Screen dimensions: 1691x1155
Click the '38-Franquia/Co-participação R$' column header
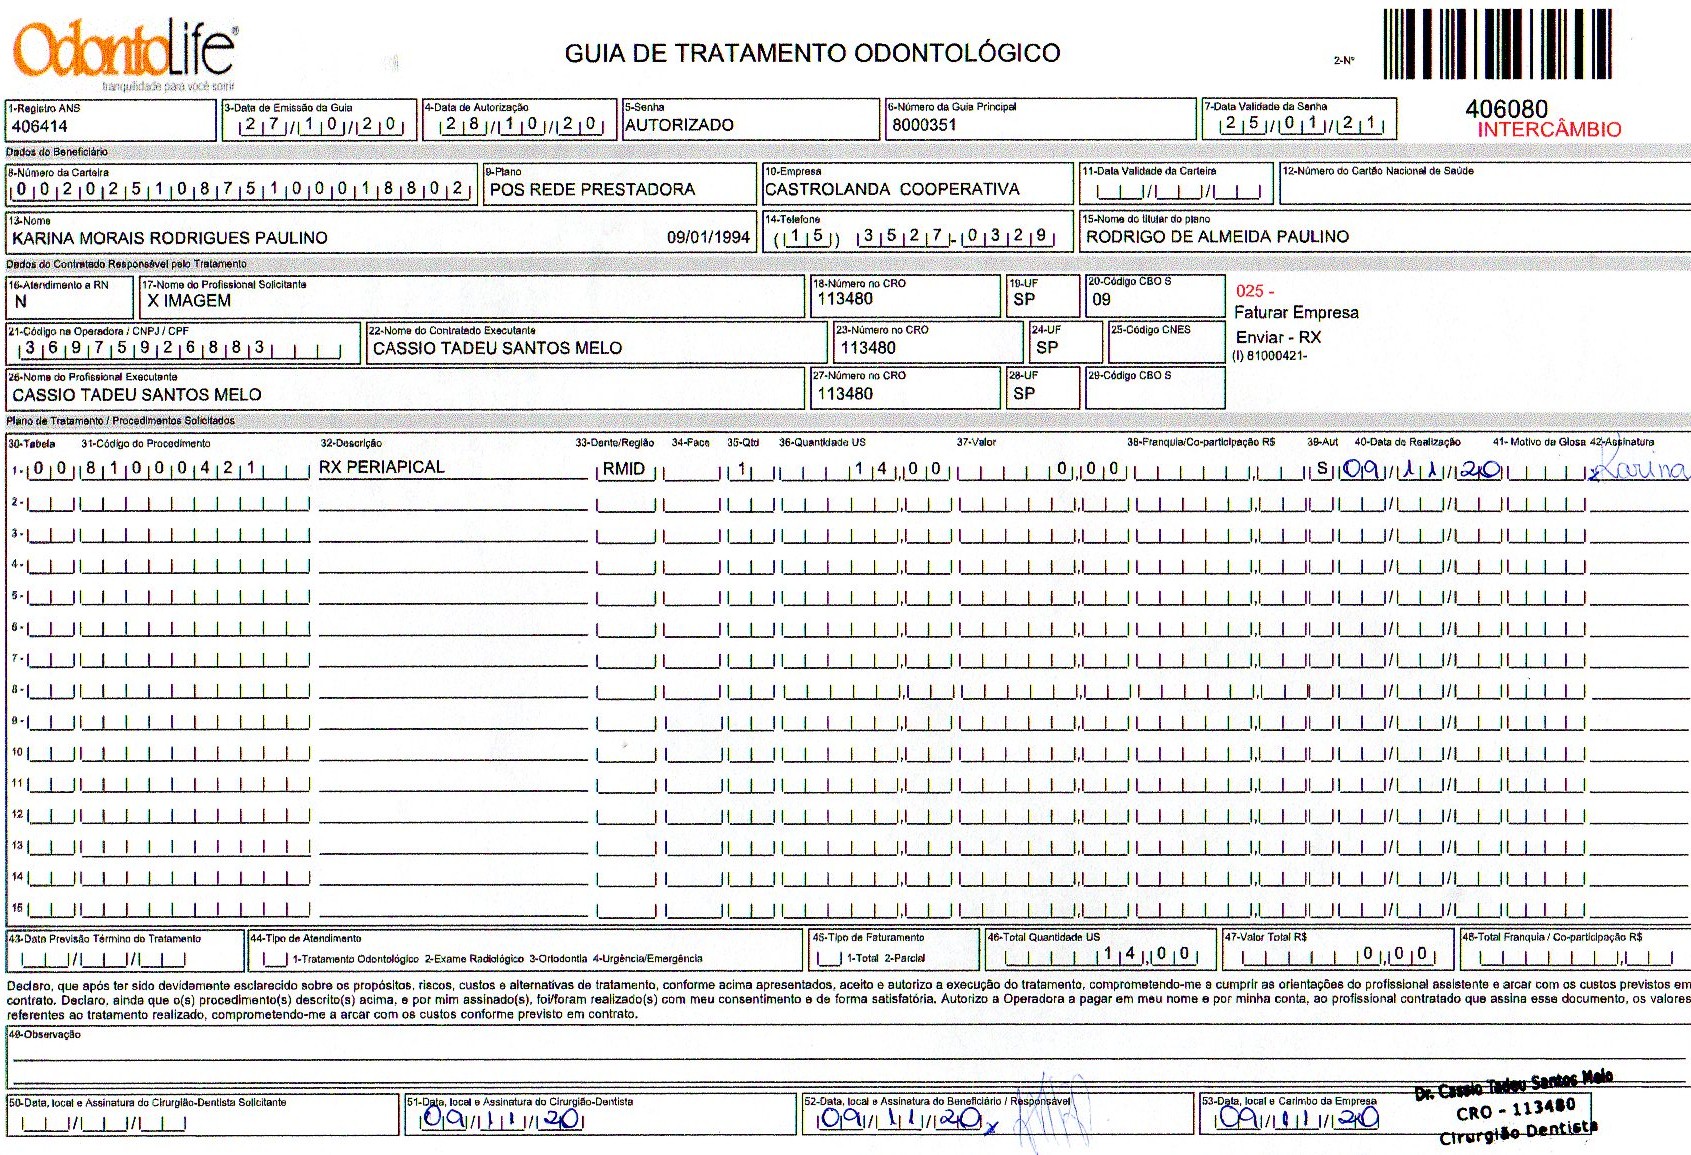[x=1201, y=442]
